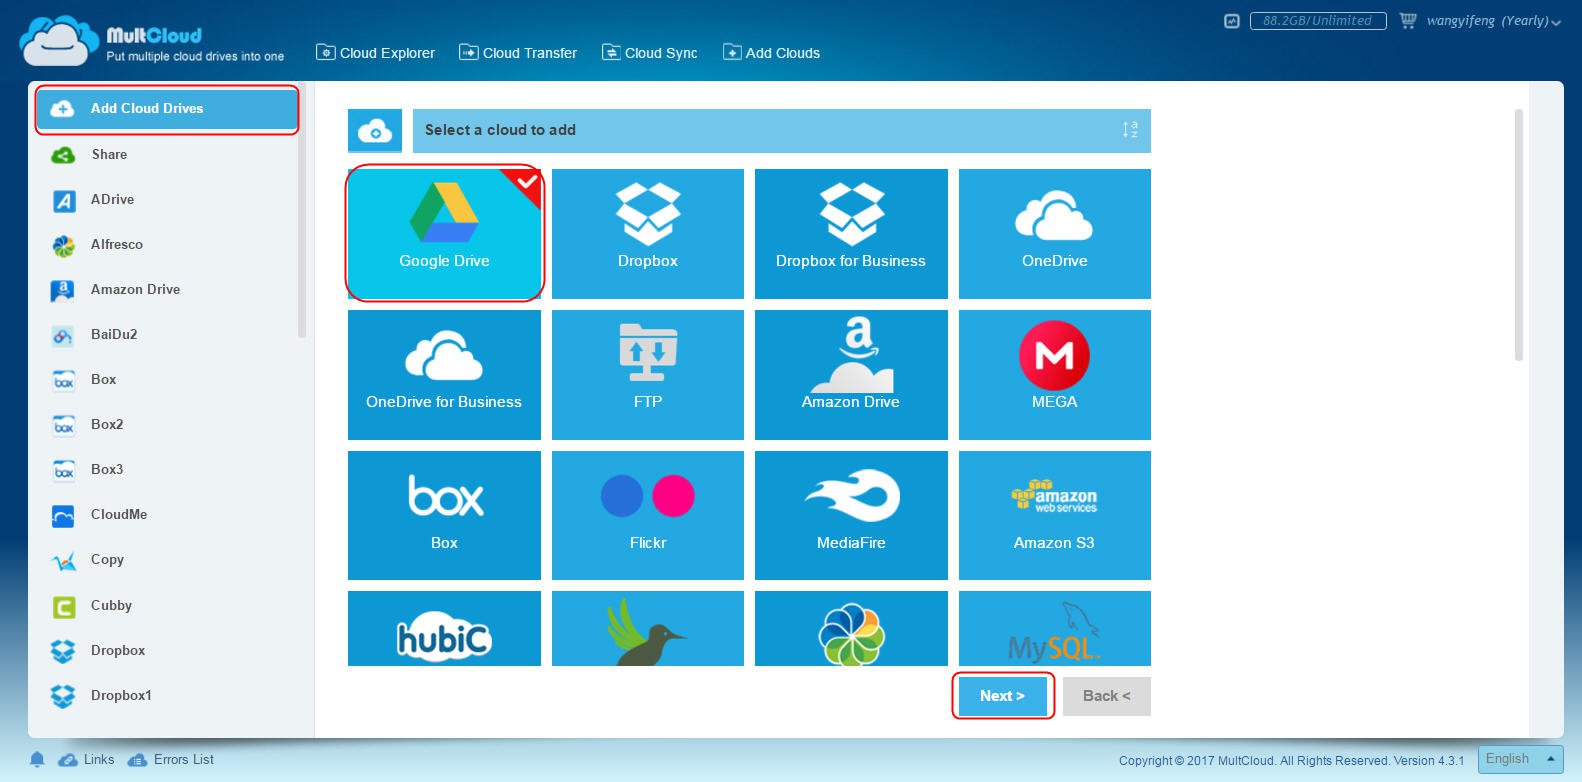Select the Dropbox tile

pos(648,234)
